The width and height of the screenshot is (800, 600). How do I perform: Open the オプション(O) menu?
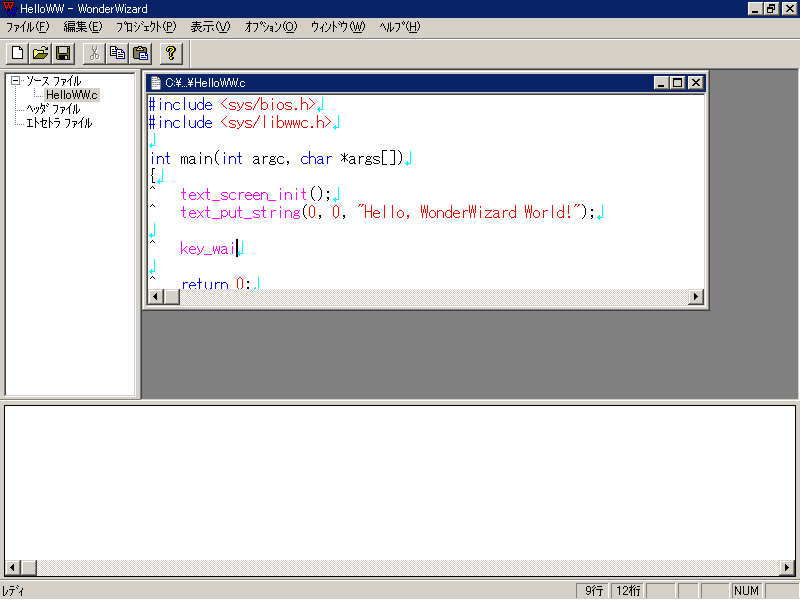270,27
